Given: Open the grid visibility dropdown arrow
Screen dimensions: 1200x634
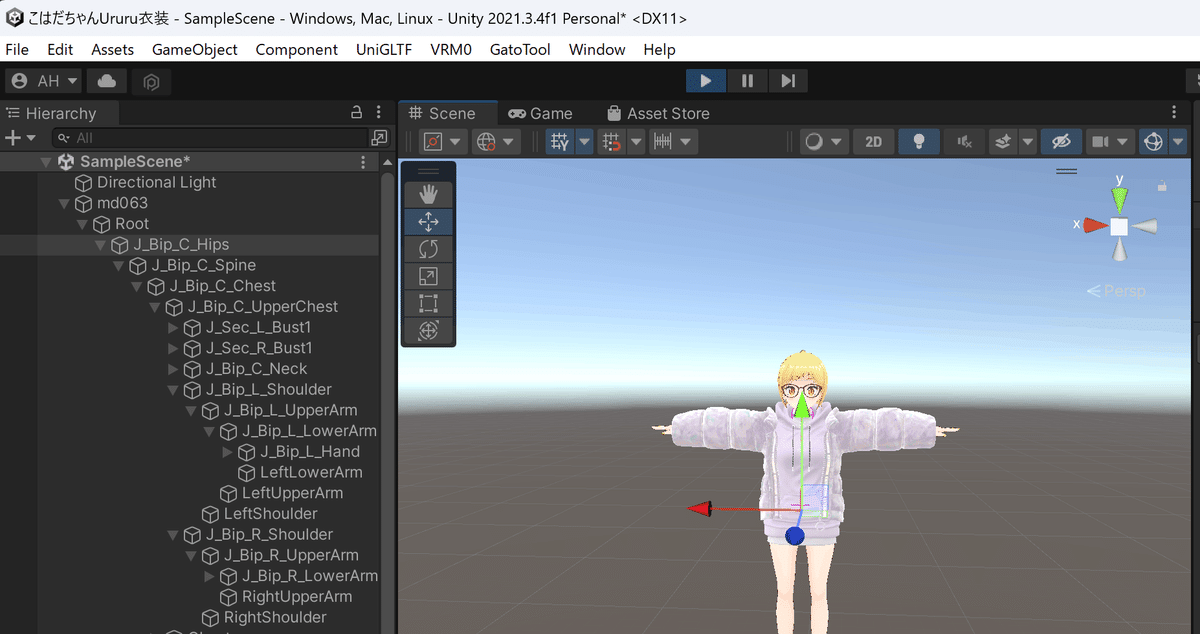Looking at the screenshot, I should pos(585,142).
